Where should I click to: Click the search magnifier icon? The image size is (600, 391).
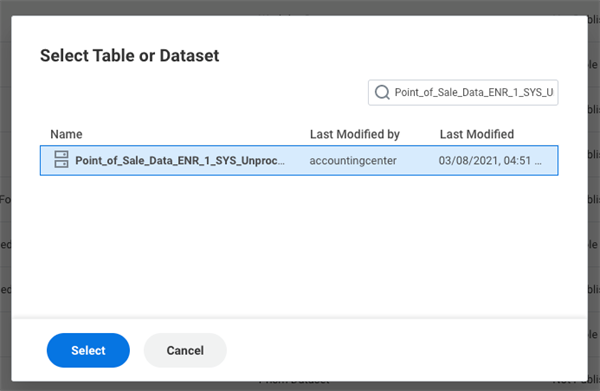pyautogui.click(x=382, y=93)
